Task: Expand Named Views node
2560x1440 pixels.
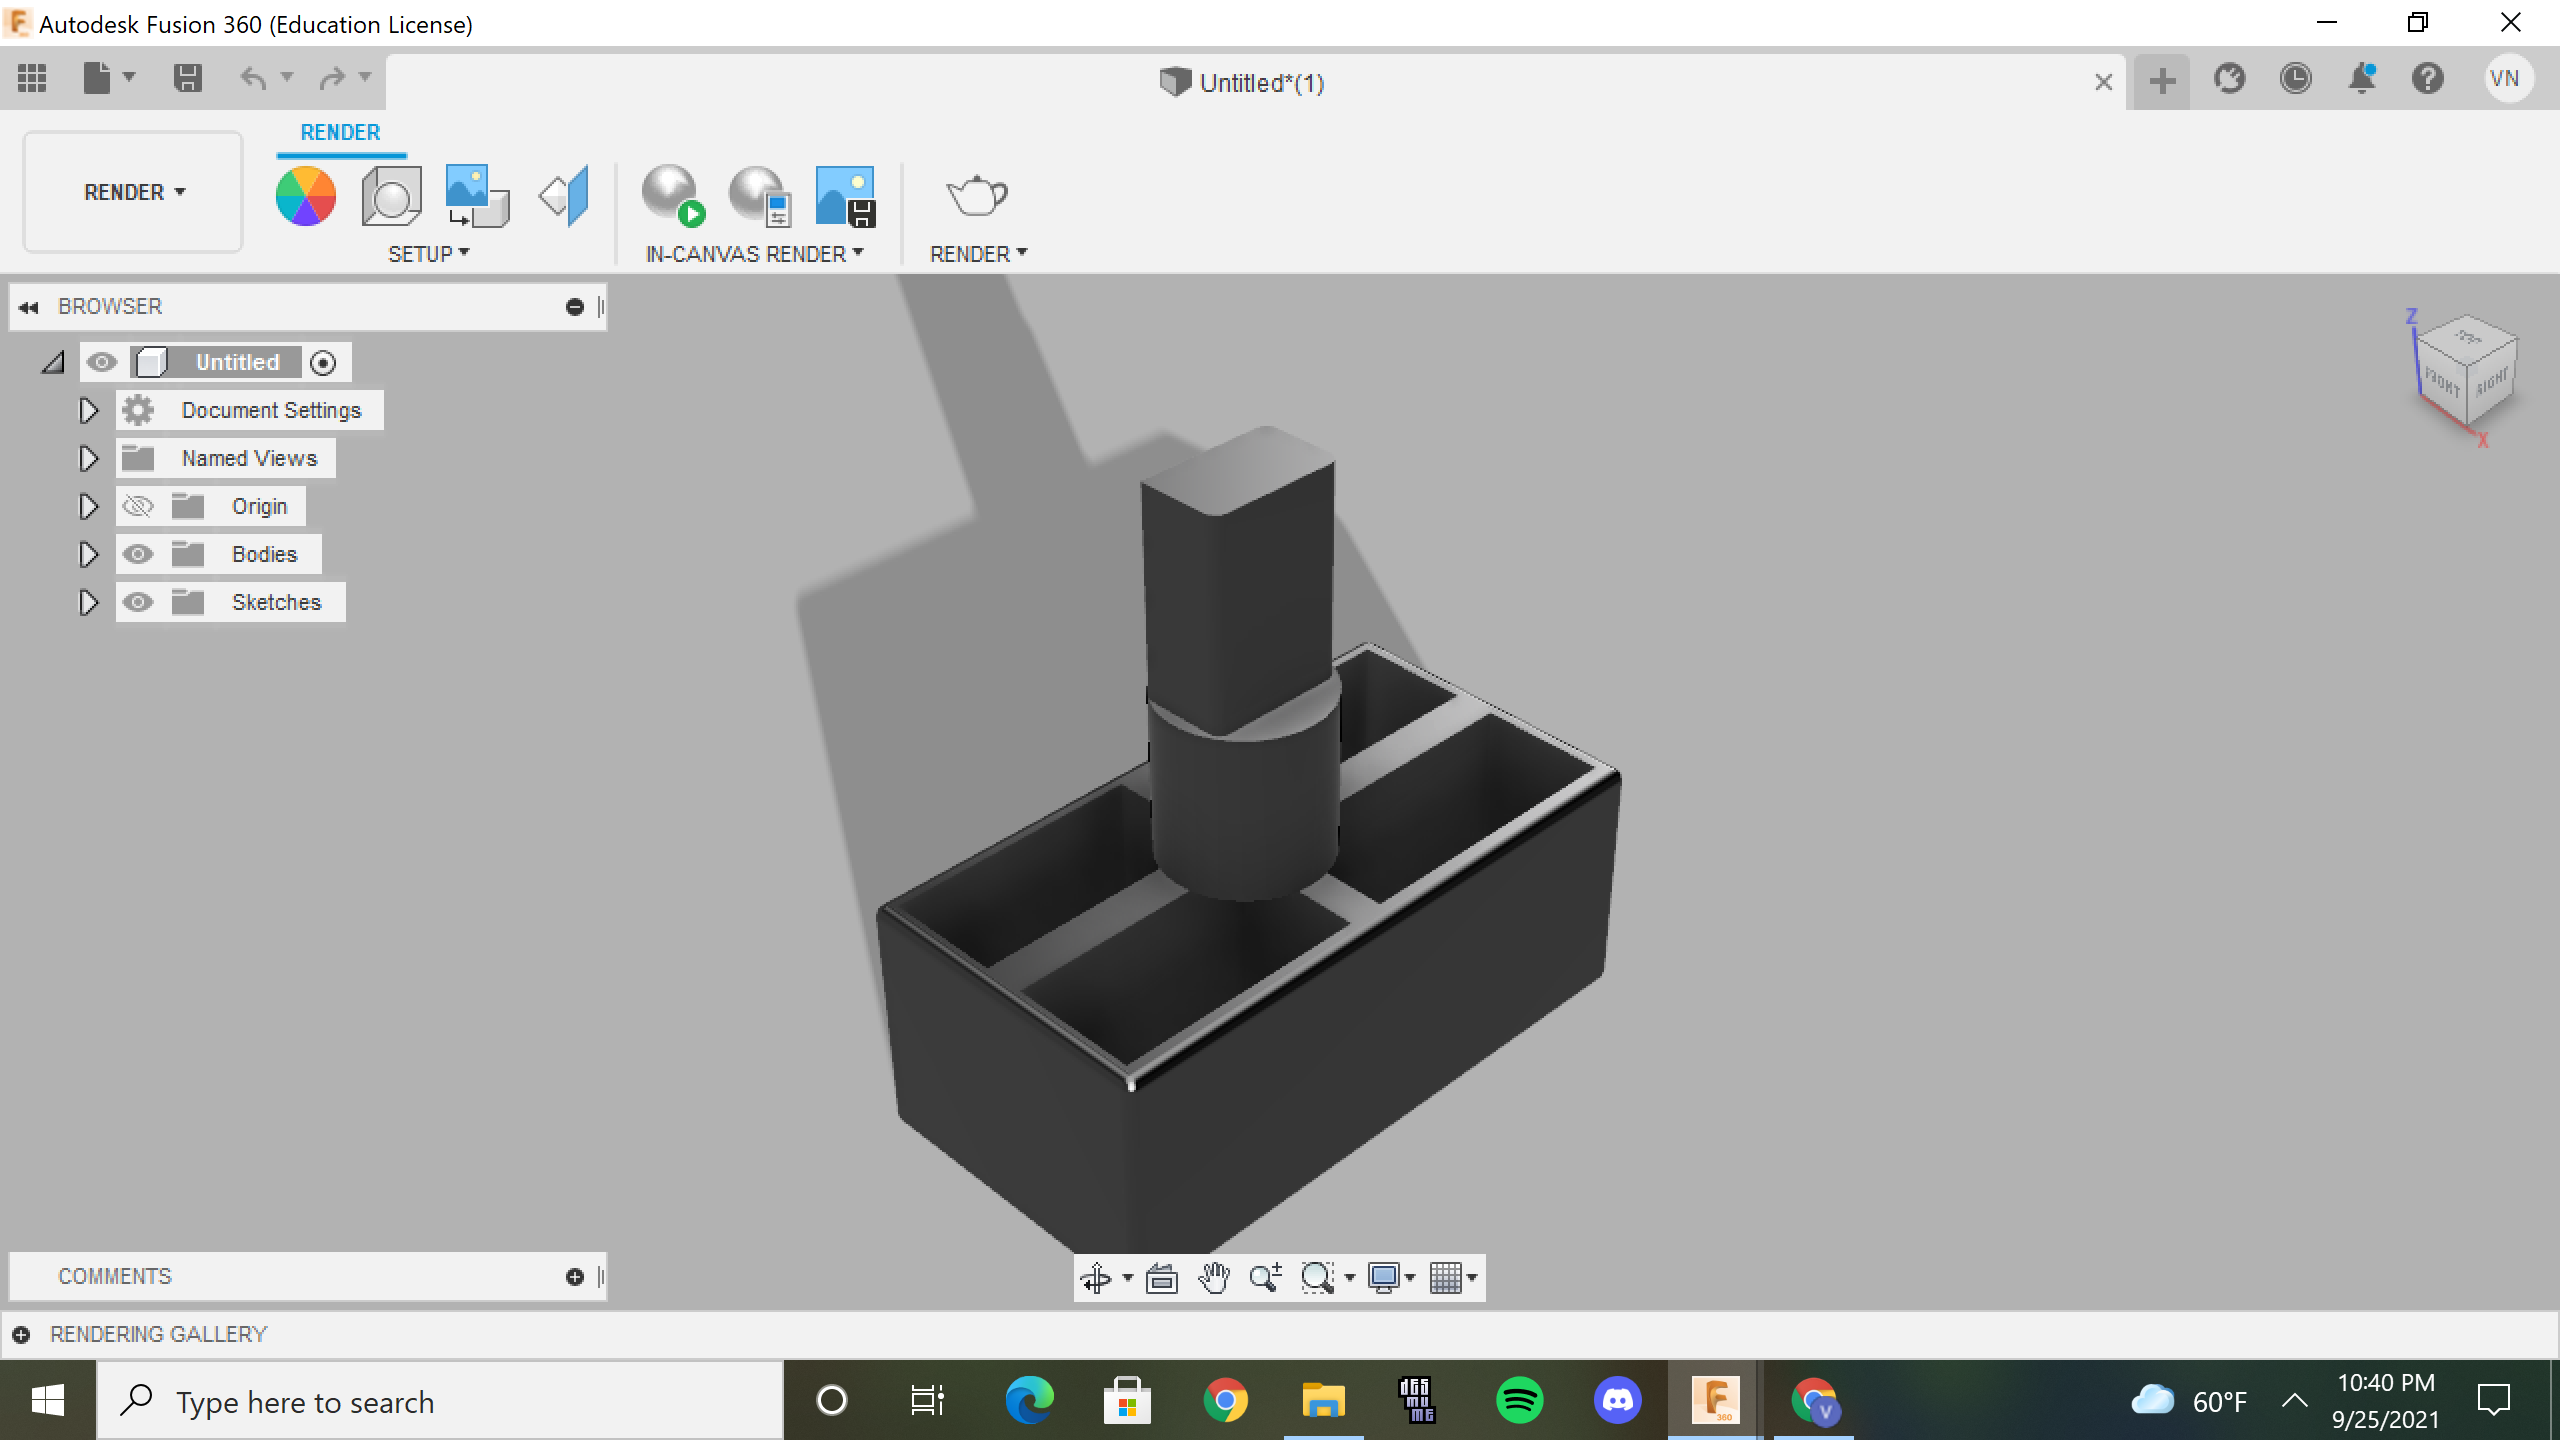Action: [88, 458]
